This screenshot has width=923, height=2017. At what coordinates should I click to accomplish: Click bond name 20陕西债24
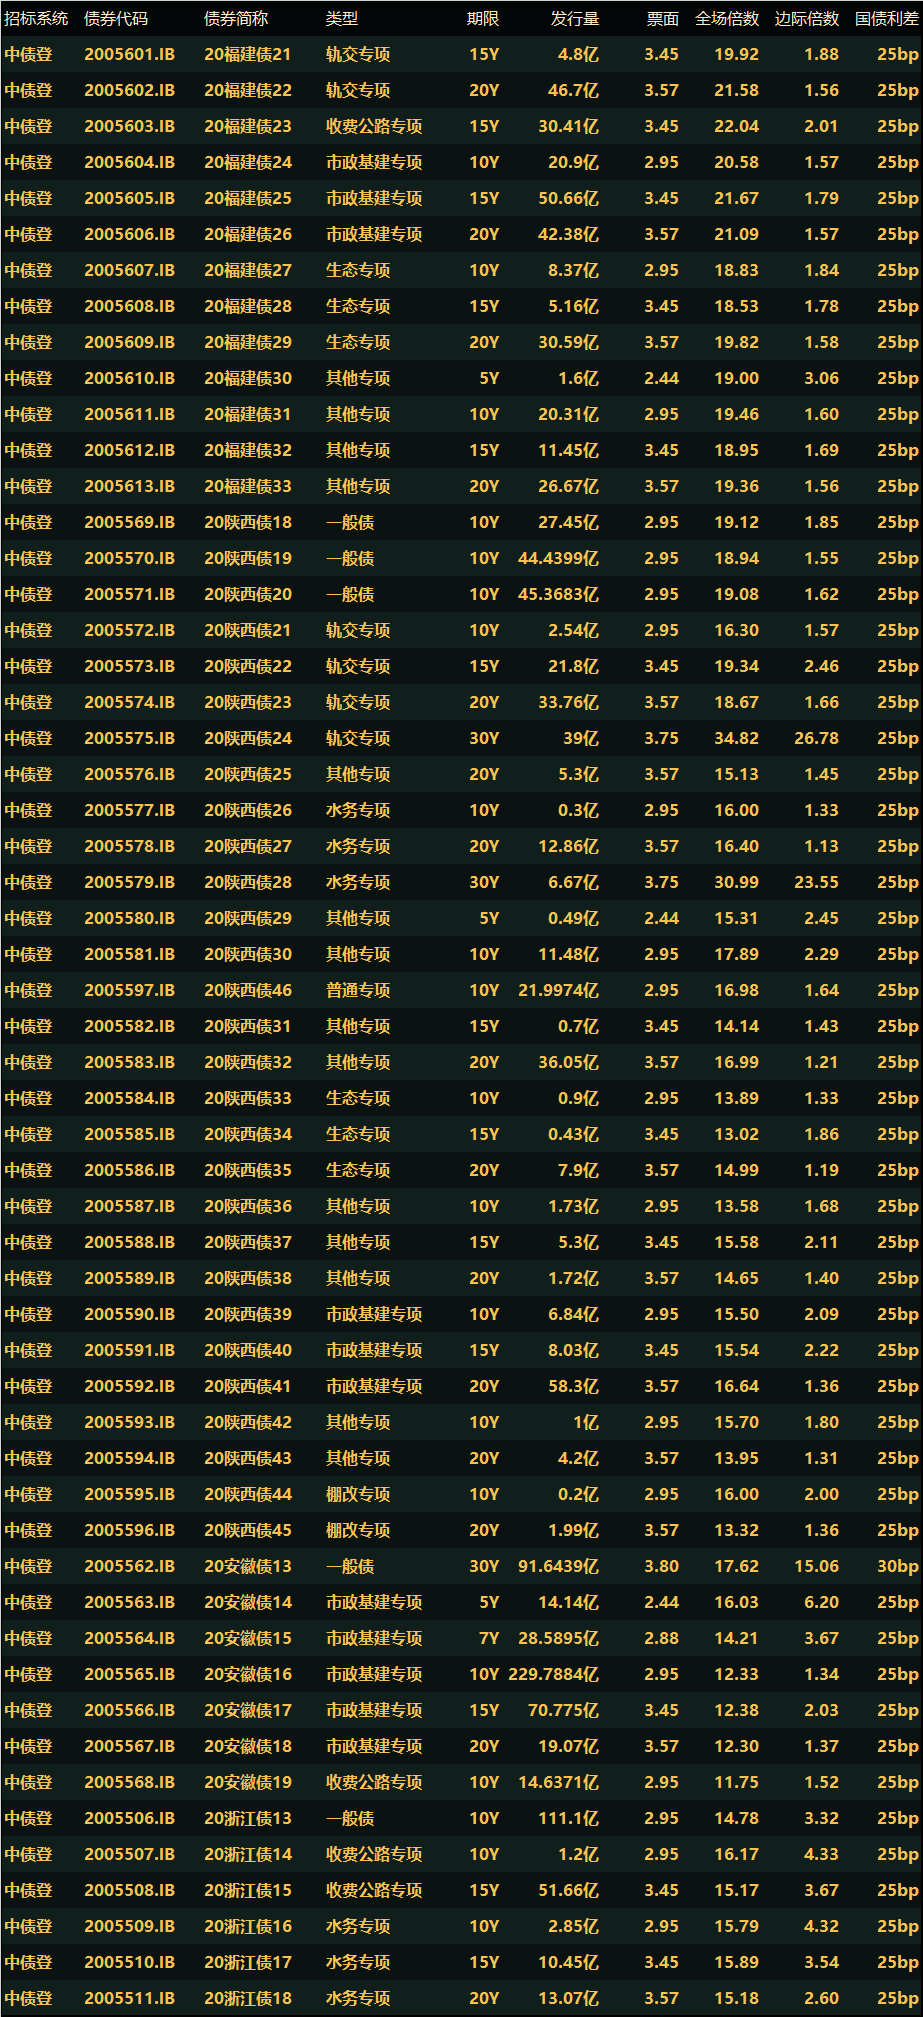[248, 739]
